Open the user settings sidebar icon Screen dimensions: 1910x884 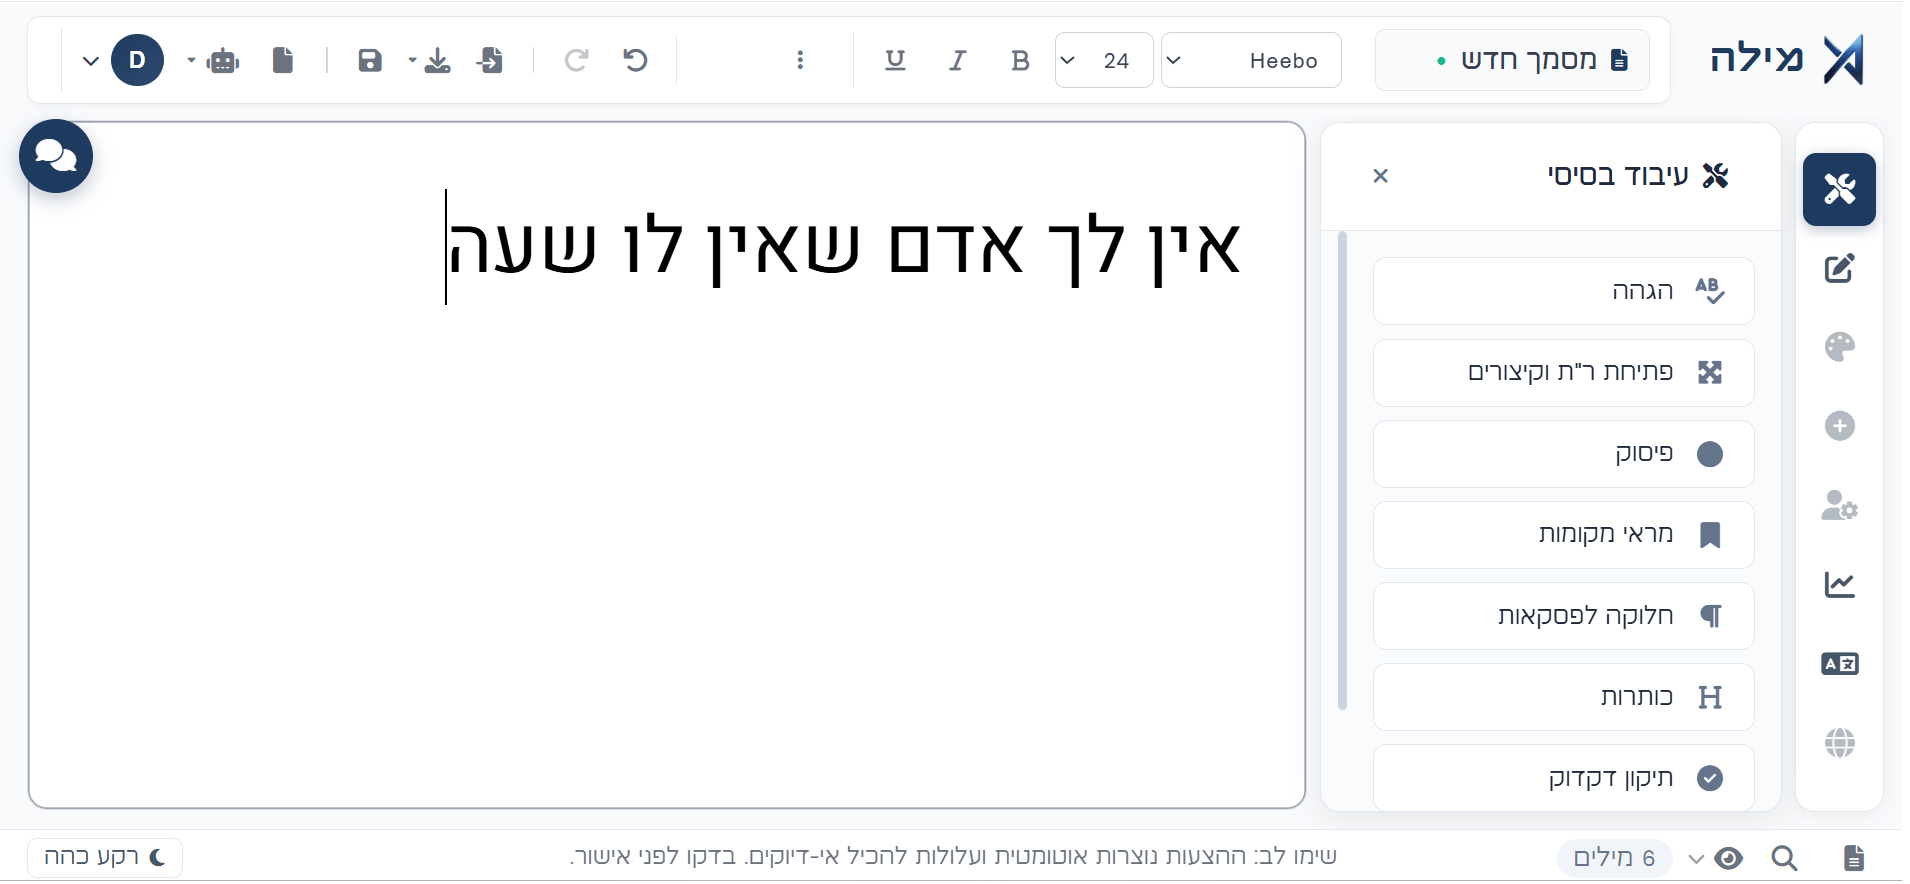click(x=1839, y=505)
